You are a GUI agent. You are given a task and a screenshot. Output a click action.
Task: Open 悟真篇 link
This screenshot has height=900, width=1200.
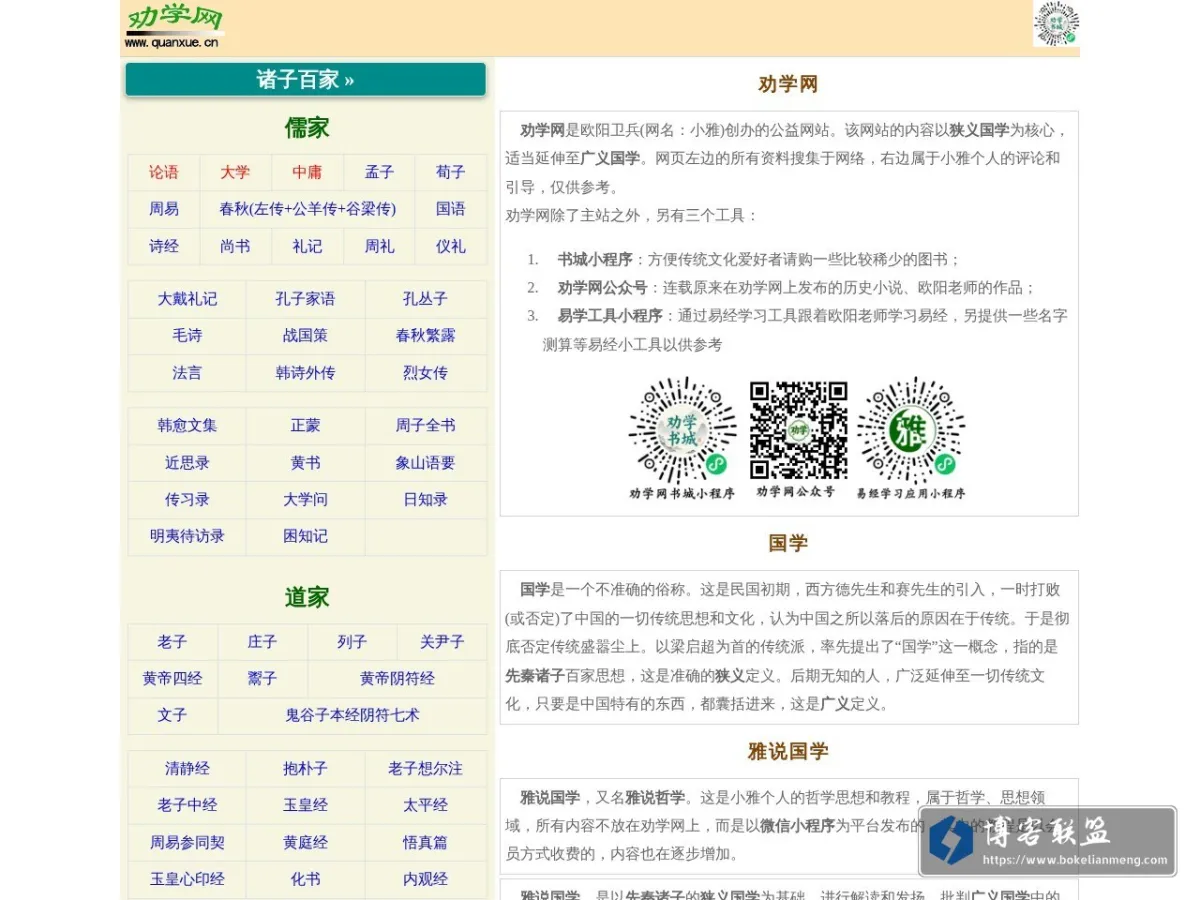(425, 843)
